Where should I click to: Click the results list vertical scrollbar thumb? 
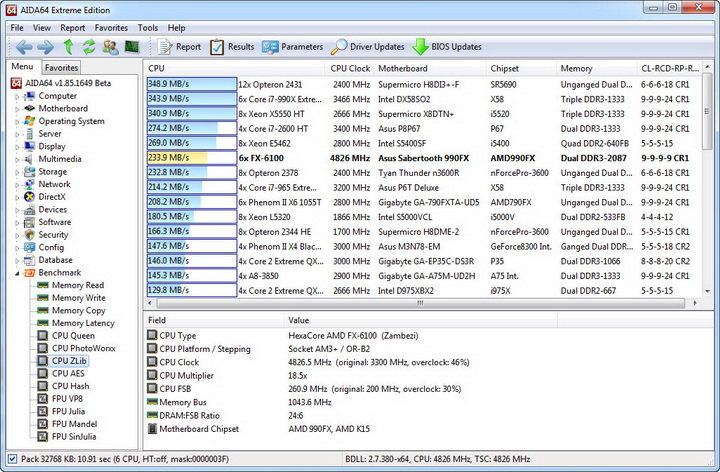point(707,112)
